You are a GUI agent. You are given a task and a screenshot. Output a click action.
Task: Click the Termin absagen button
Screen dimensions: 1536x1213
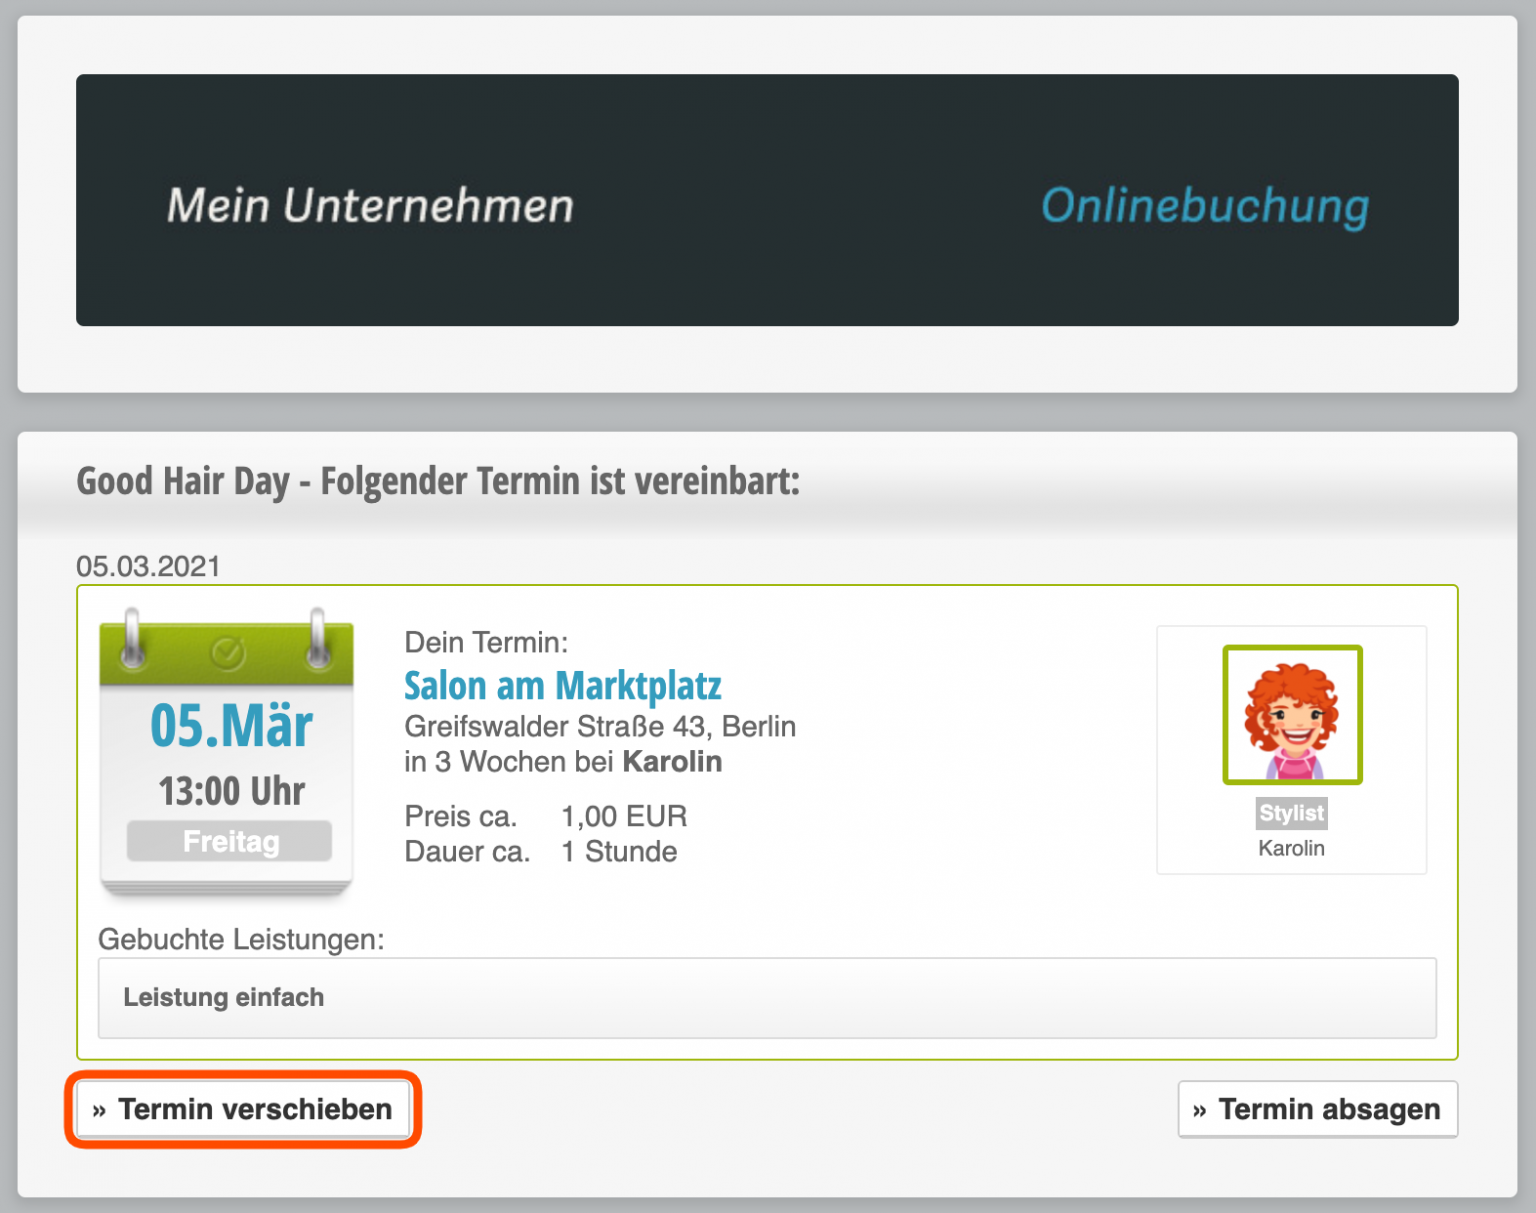1318,1109
